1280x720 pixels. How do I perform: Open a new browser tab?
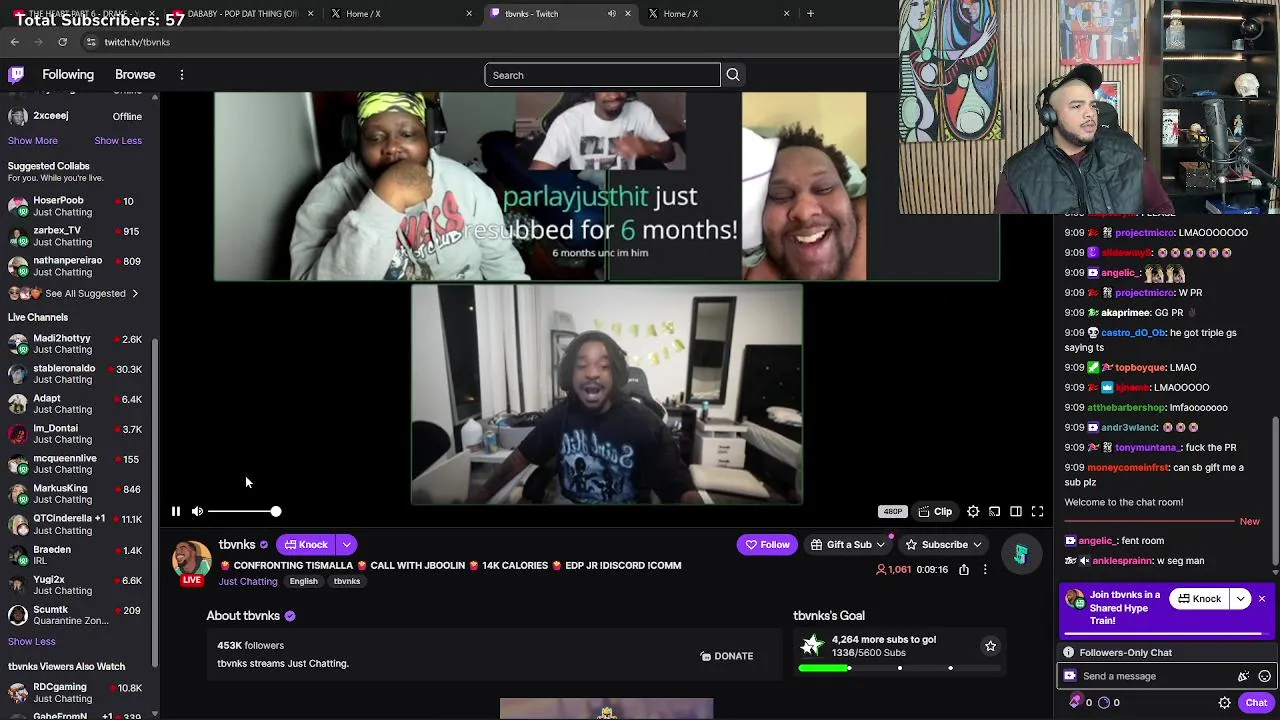coord(810,14)
